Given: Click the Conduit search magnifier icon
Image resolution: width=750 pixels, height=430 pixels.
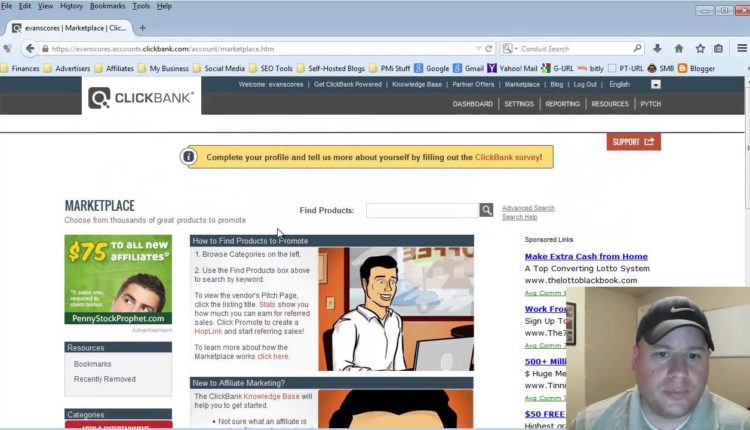Looking at the screenshot, I should click(637, 48).
